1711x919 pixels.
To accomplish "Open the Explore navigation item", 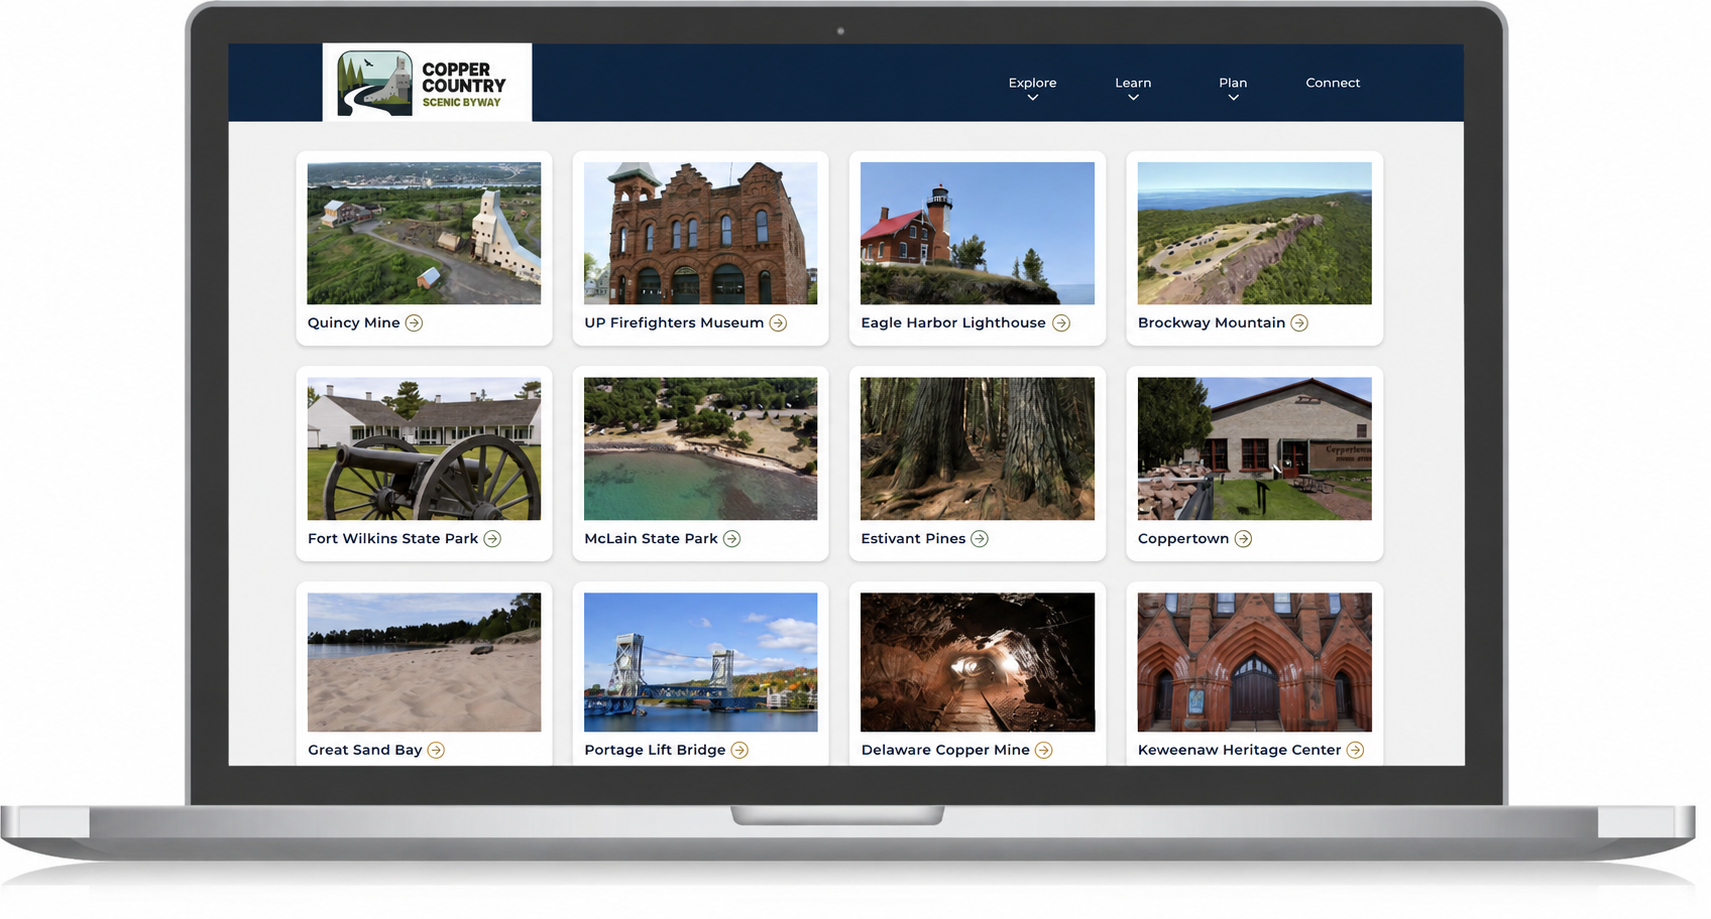I will (x=1033, y=83).
